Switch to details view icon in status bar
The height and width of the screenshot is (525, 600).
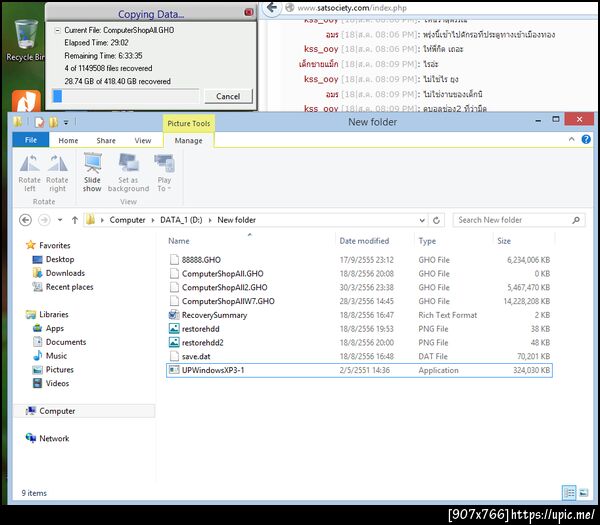click(x=569, y=492)
